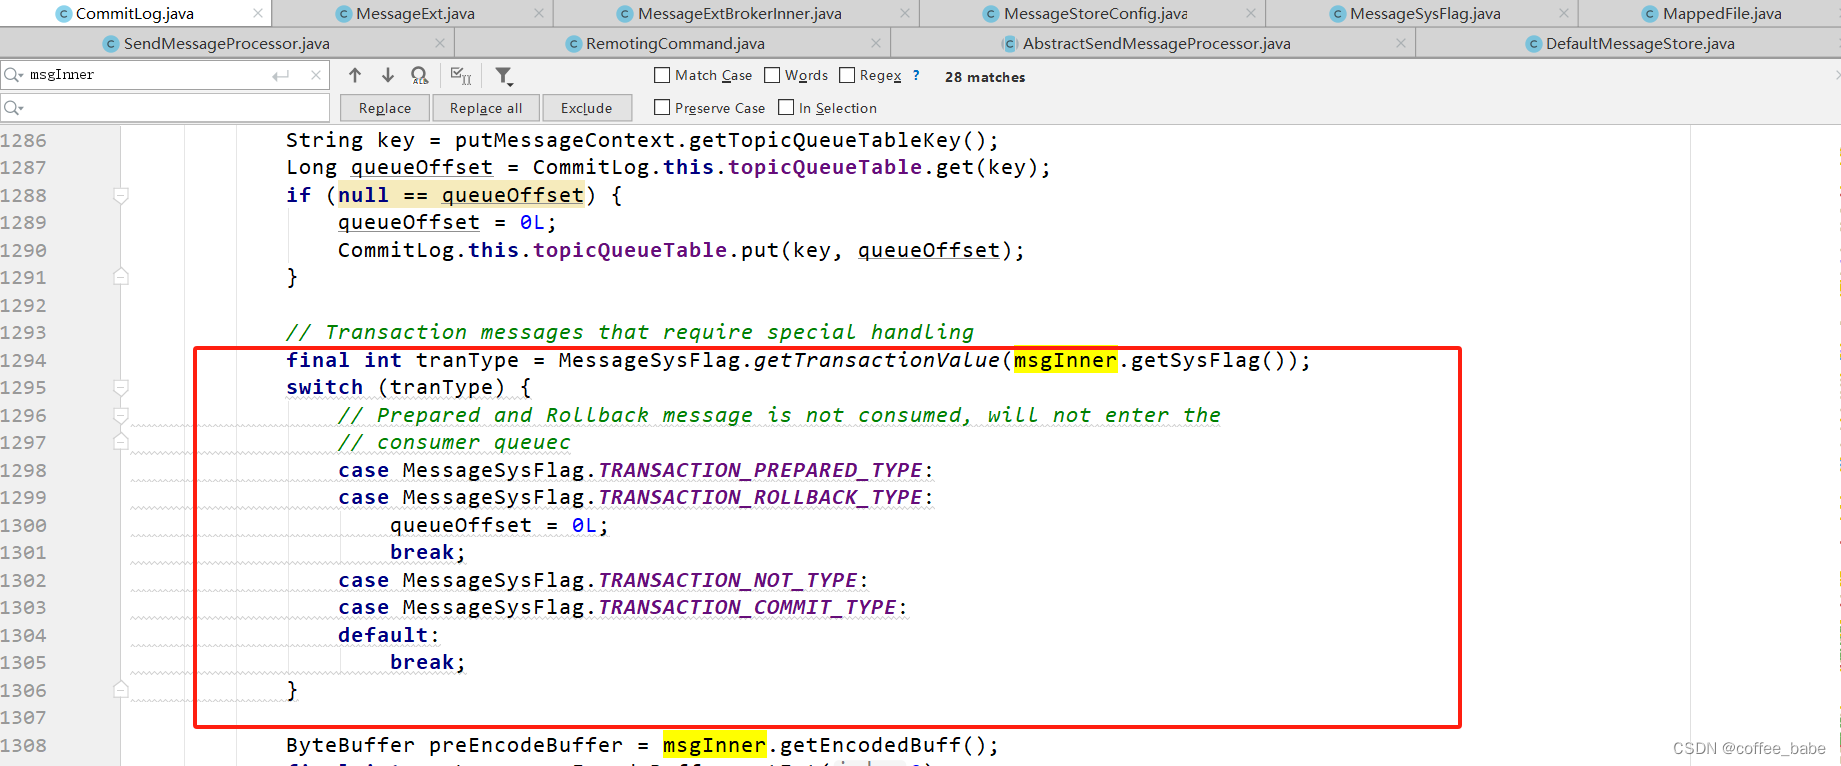Click TRANSACTION_ROLLBACK_TYPE constant
The image size is (1841, 766).
point(760,497)
